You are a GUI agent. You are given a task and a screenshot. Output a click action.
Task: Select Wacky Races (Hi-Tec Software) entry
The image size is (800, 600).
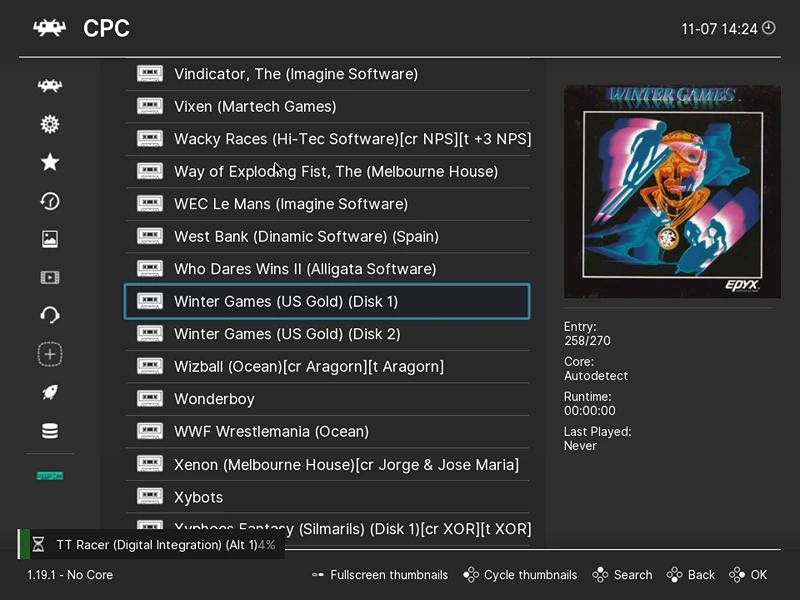[x=327, y=139]
